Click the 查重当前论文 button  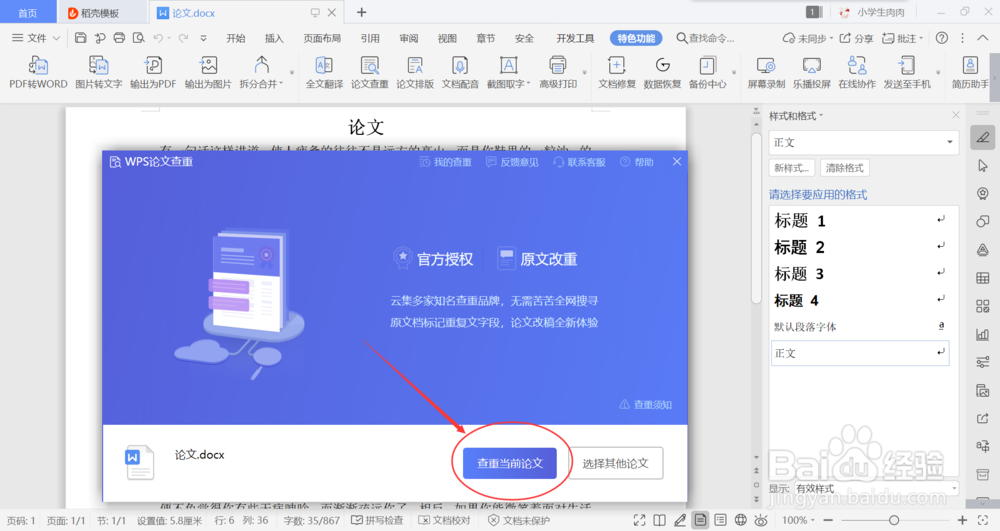(x=510, y=463)
